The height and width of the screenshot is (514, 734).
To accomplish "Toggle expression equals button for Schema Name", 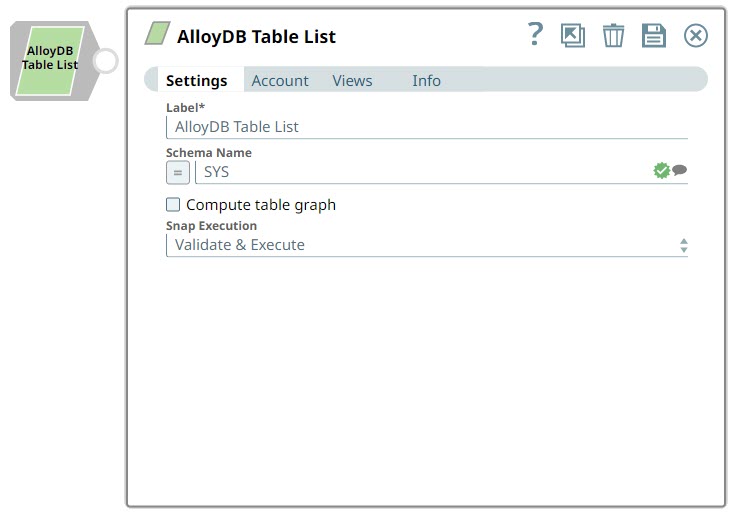I will pyautogui.click(x=177, y=172).
